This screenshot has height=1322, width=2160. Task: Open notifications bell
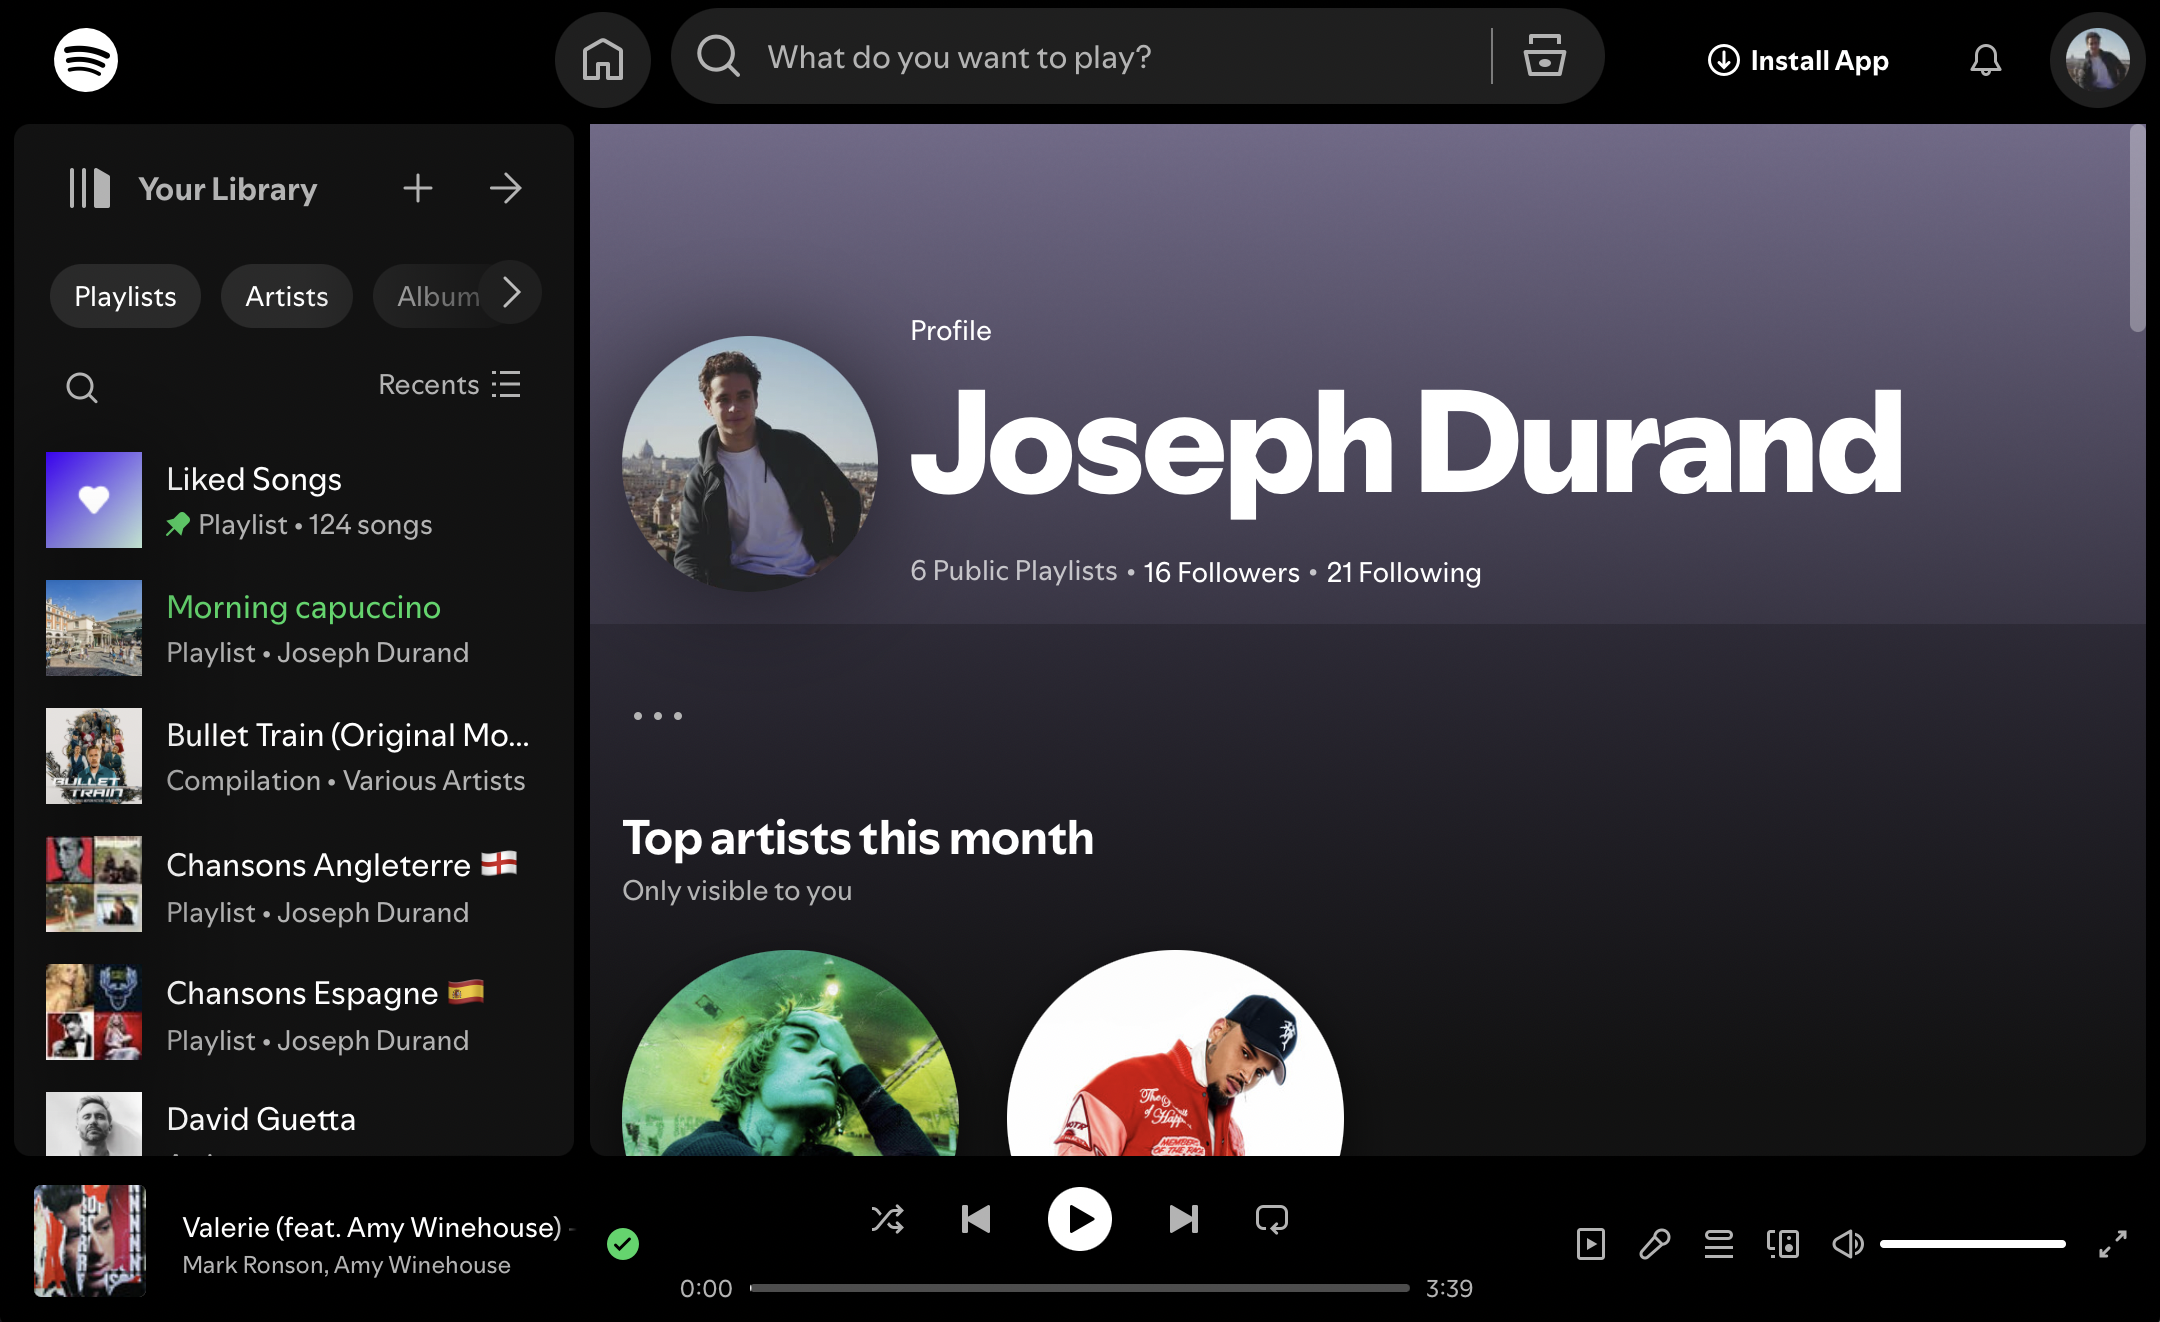coord(1986,60)
